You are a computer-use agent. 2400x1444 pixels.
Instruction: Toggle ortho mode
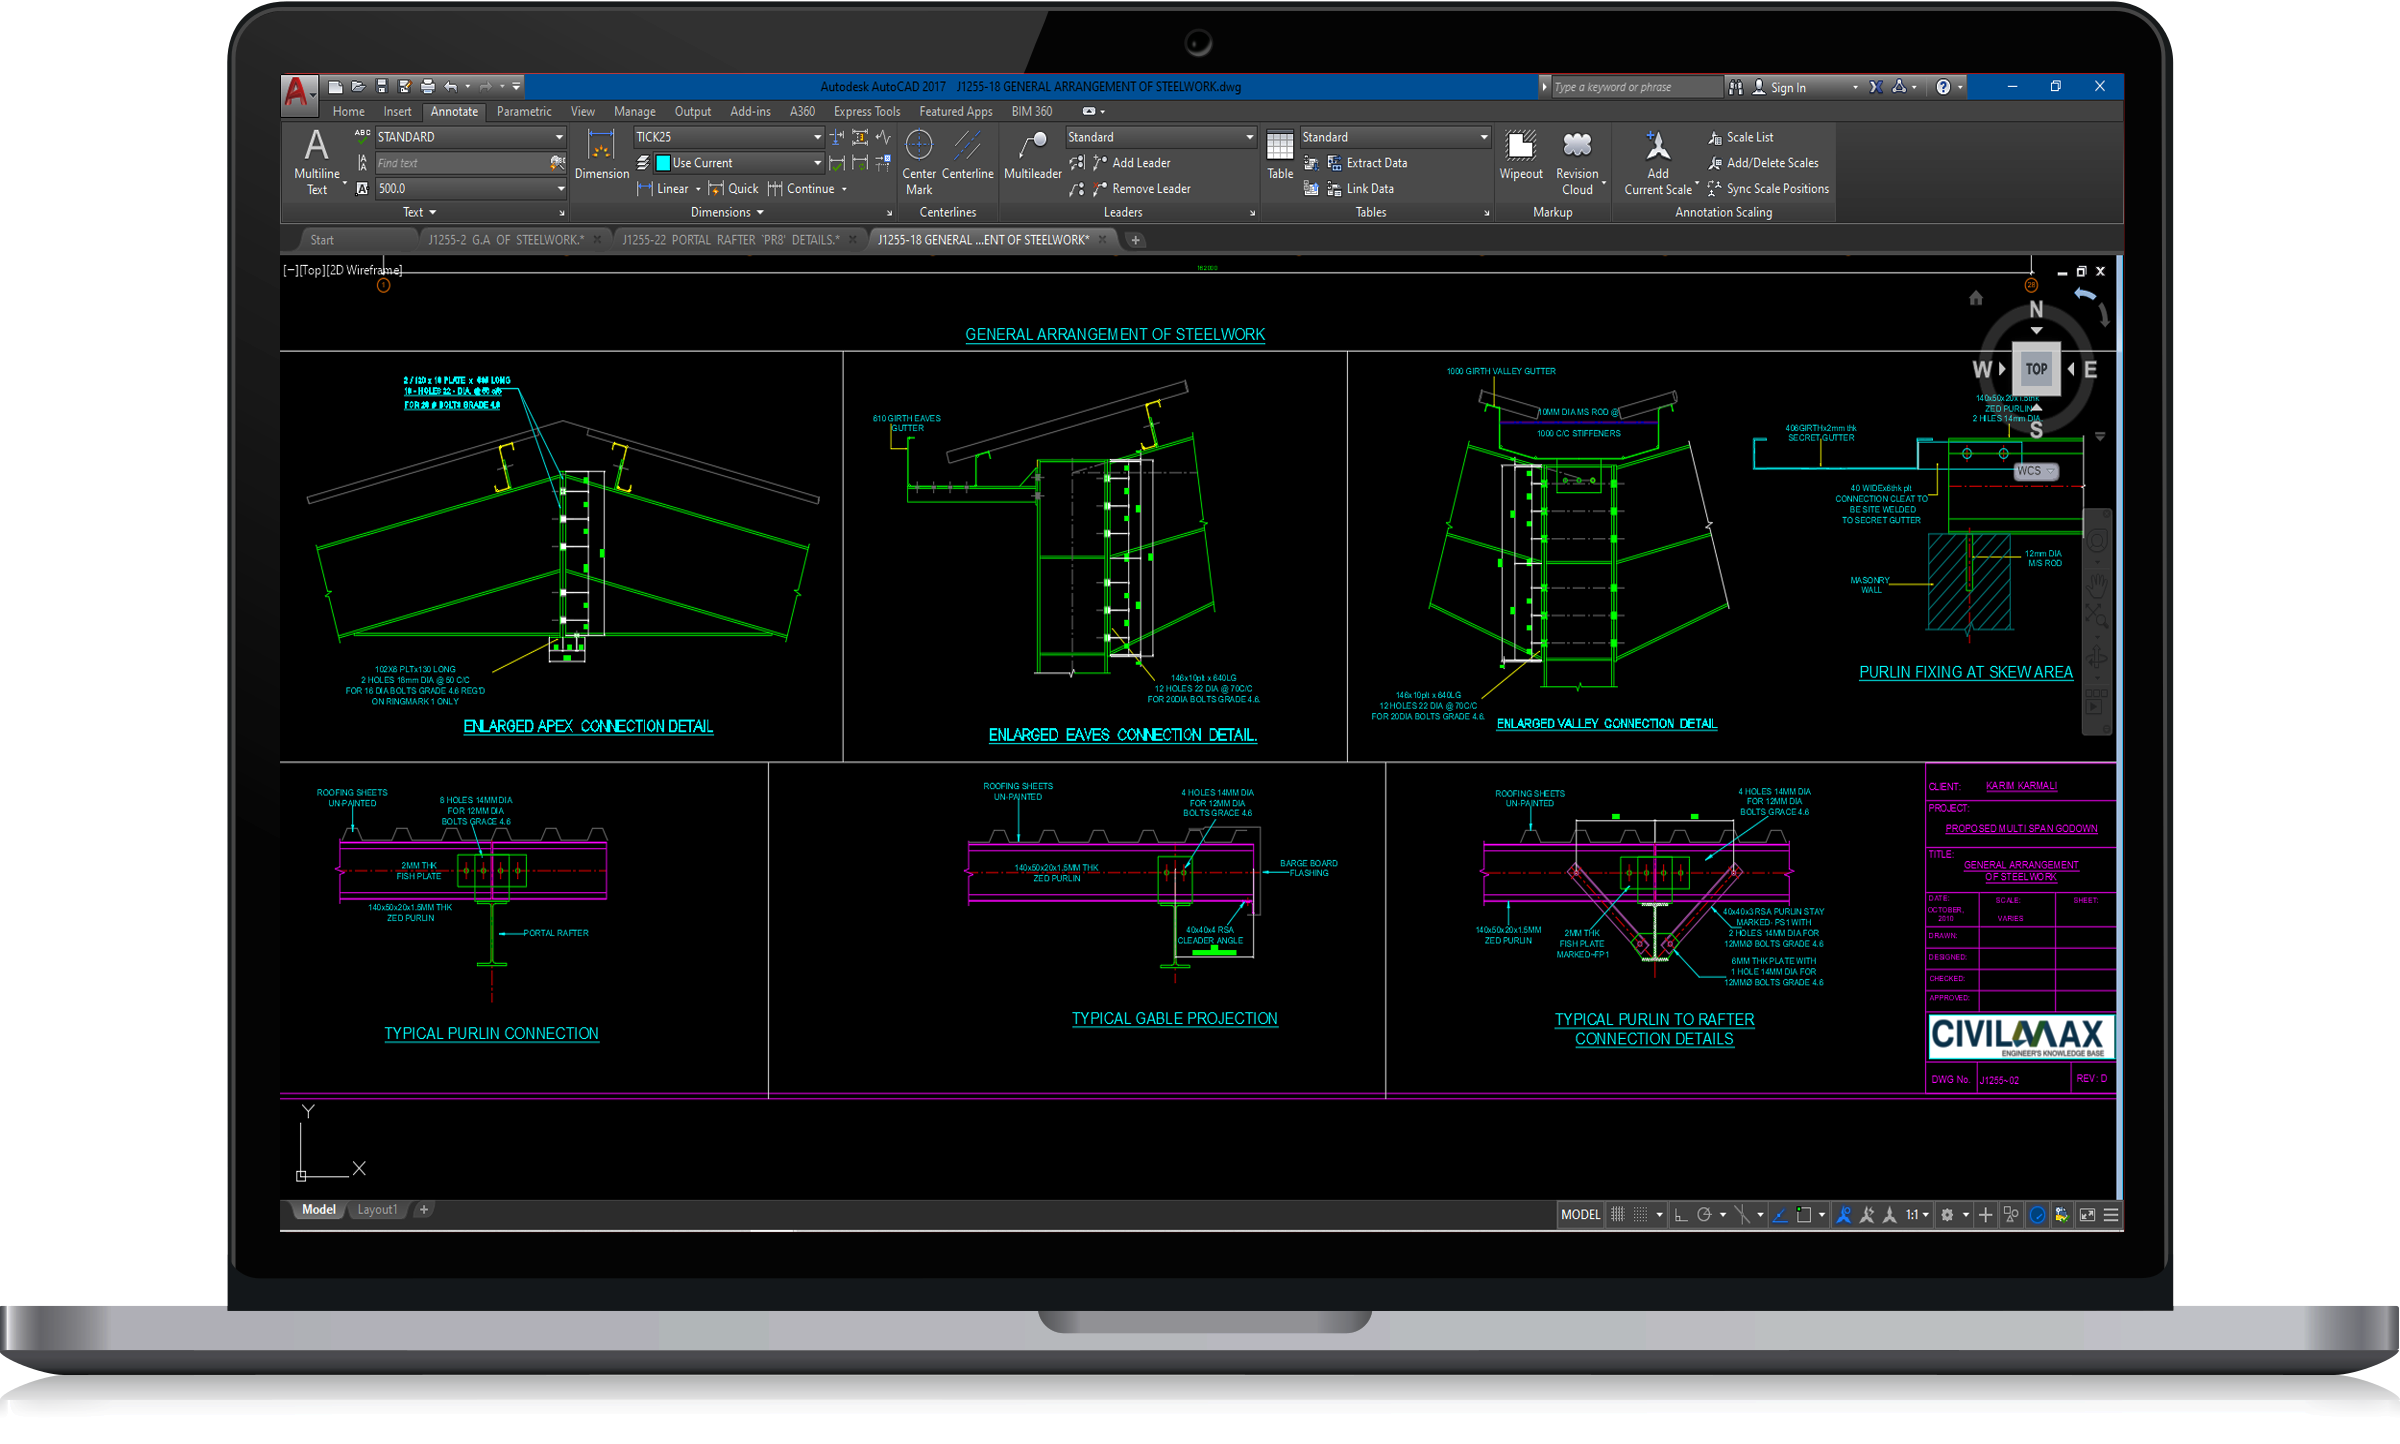pyautogui.click(x=1680, y=1215)
